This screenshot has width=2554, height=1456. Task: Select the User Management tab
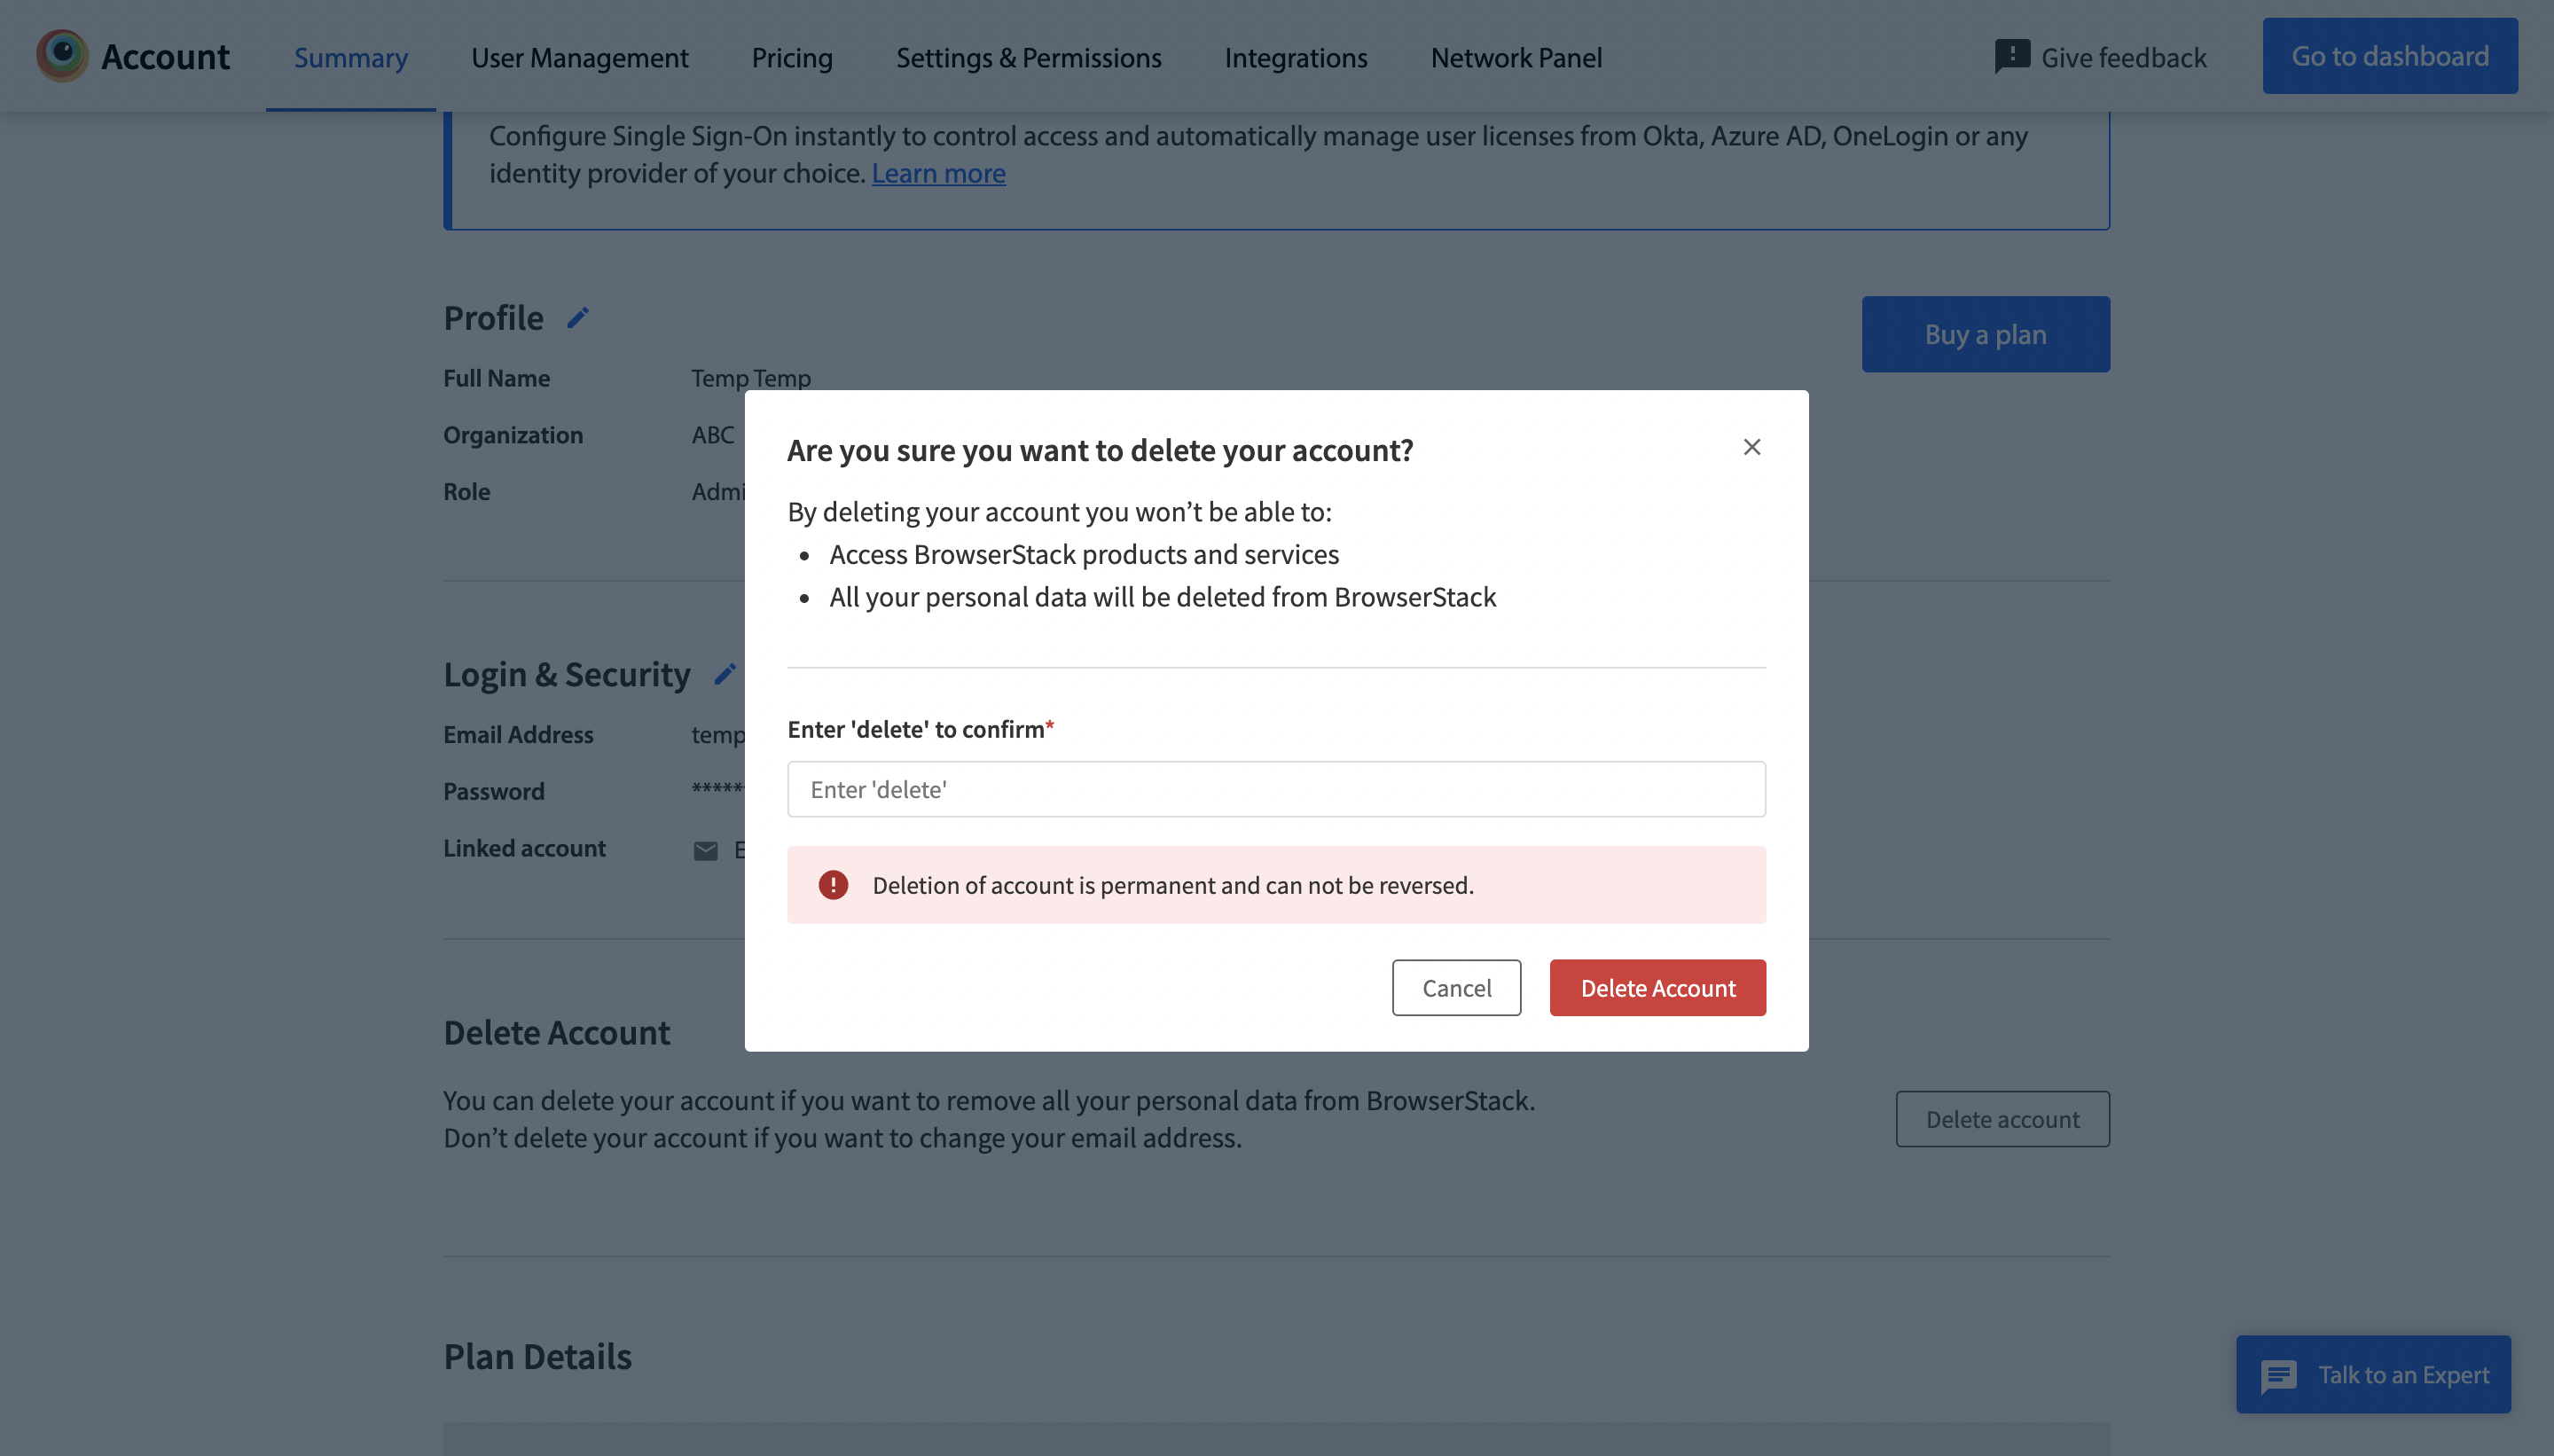pos(579,56)
